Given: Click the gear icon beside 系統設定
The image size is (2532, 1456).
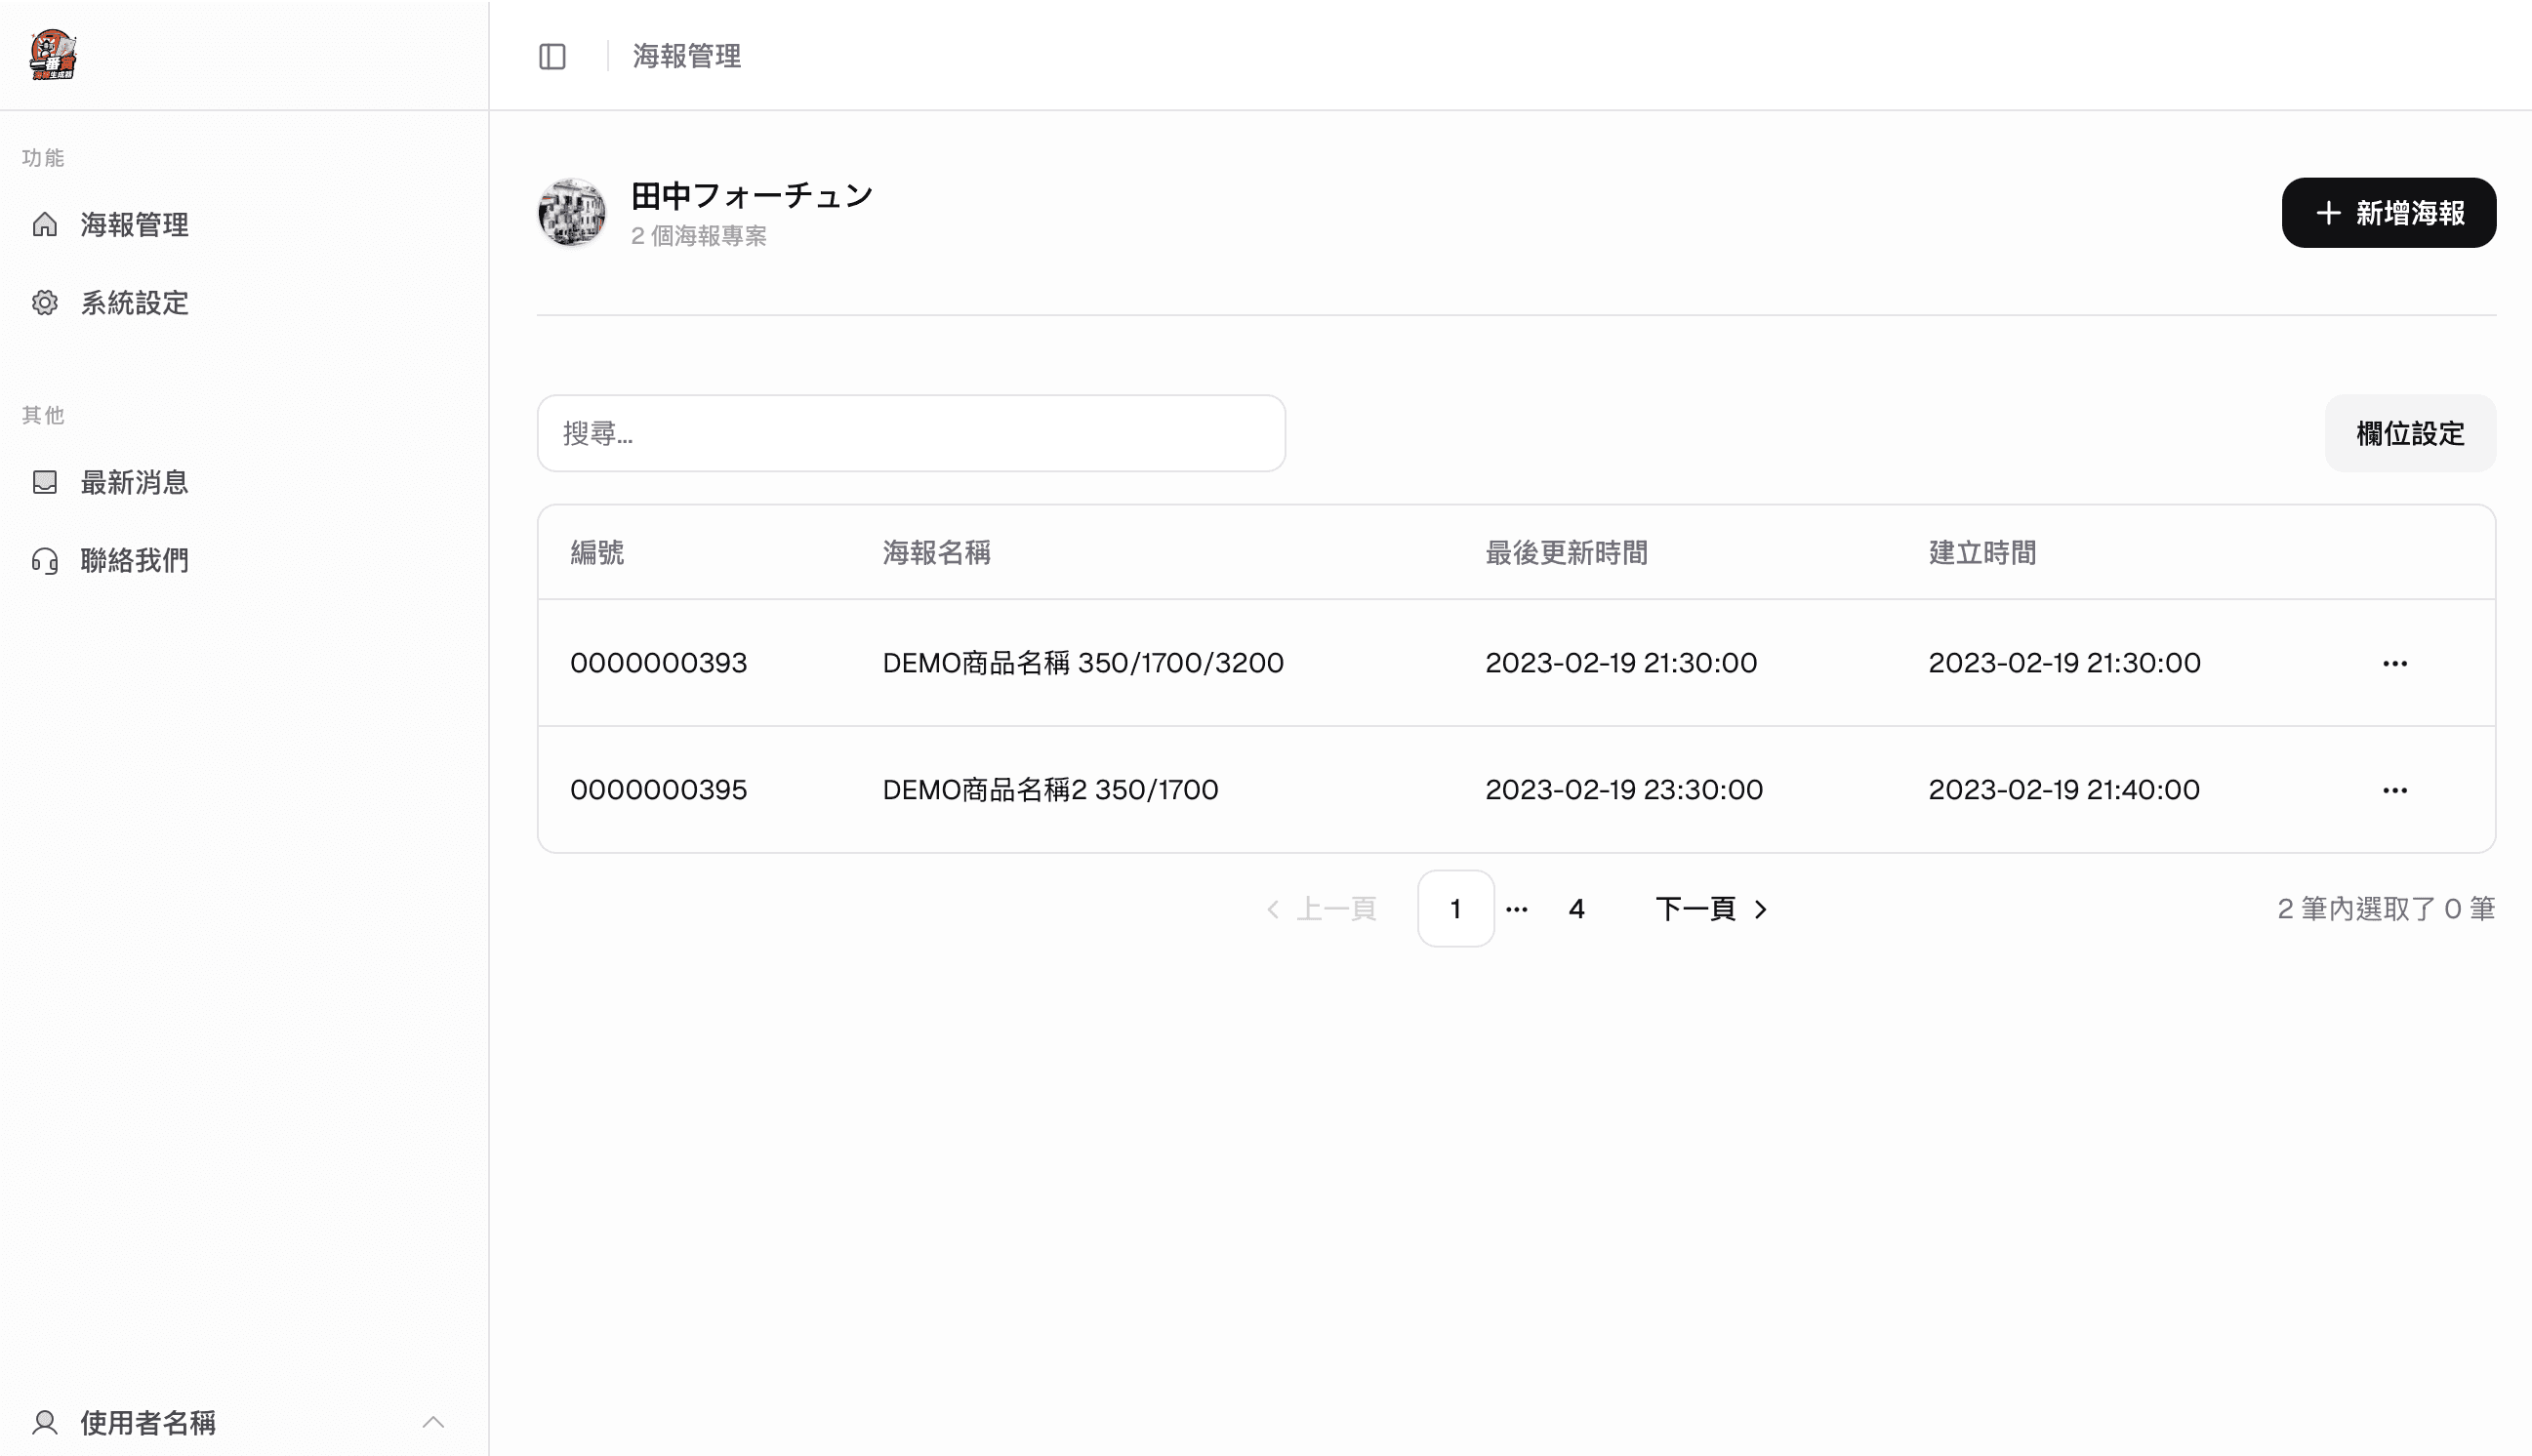Looking at the screenshot, I should (x=45, y=302).
